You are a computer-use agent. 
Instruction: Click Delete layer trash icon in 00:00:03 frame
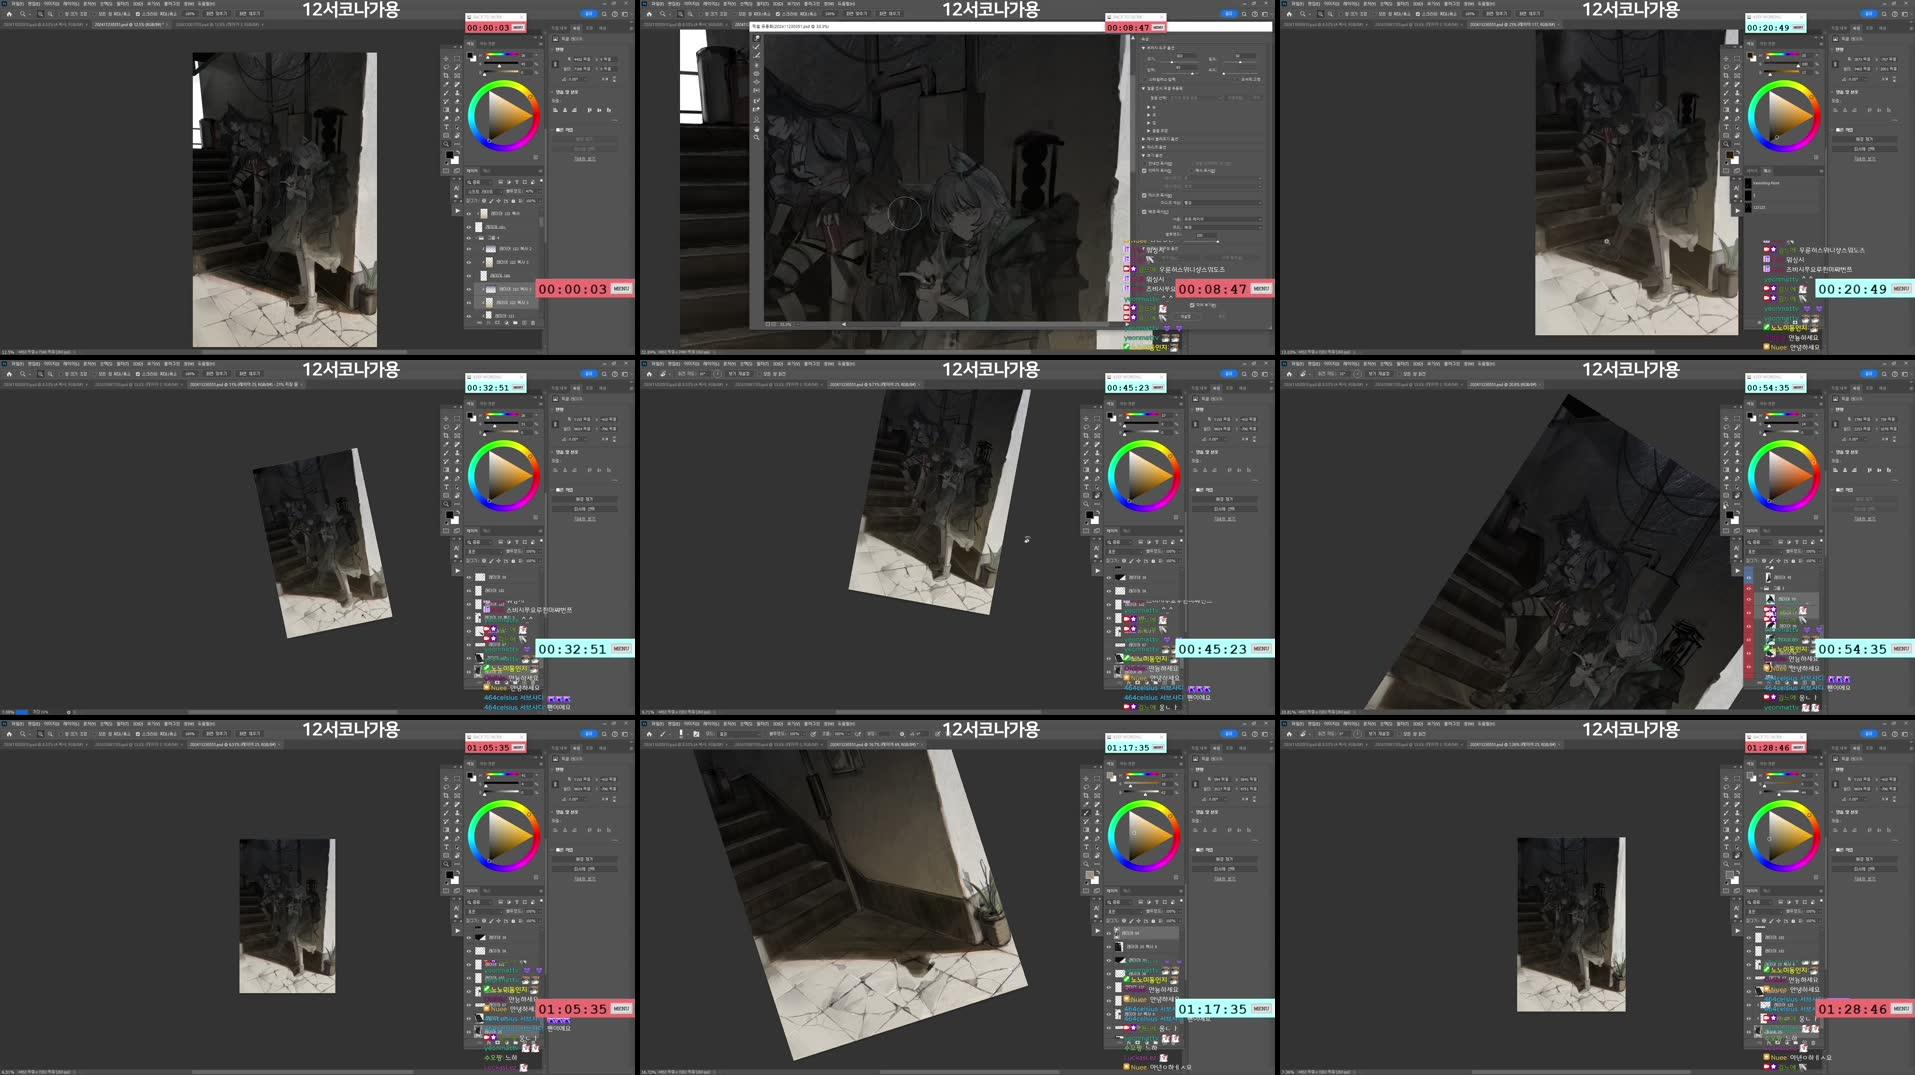click(533, 323)
